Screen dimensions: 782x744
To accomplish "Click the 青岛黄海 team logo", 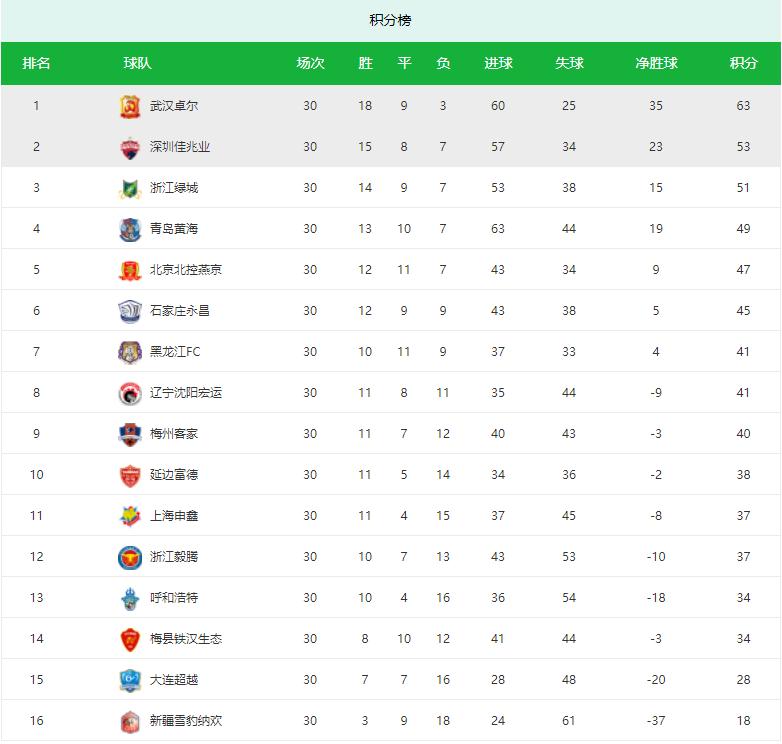I will point(130,229).
